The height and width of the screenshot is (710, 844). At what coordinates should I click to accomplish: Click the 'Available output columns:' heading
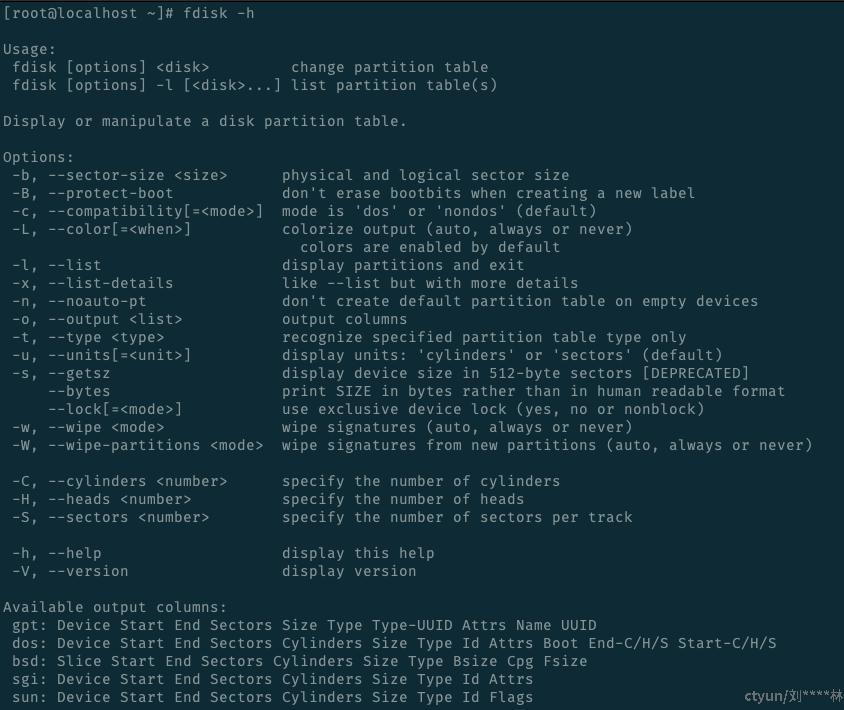[x=115, y=607]
